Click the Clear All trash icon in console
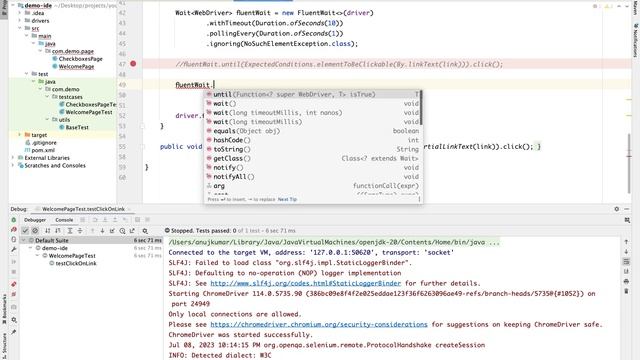The width and height of the screenshot is (640, 360). click(626, 291)
